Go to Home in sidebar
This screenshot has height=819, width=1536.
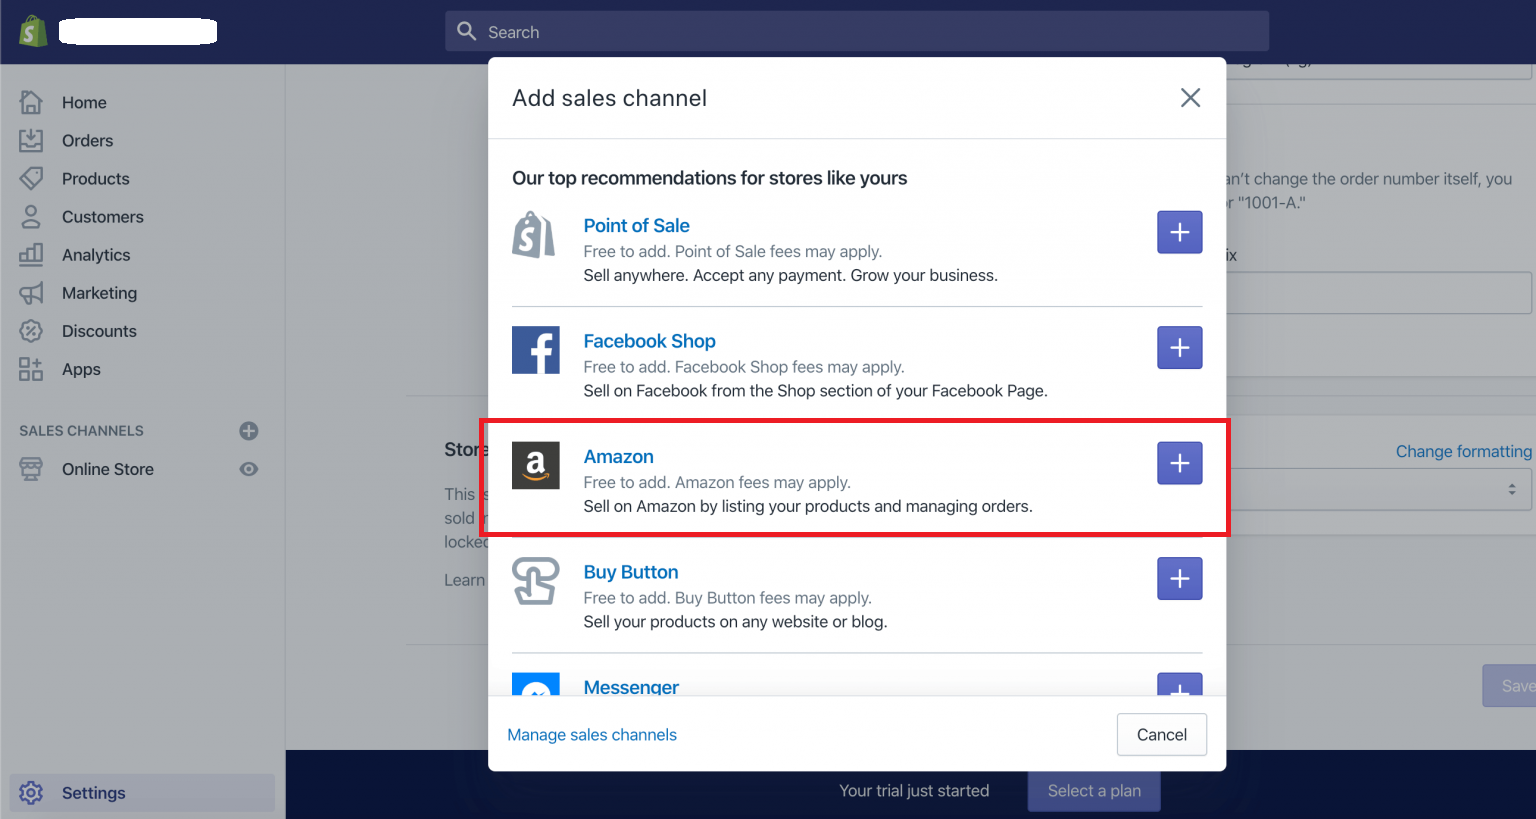(x=84, y=102)
